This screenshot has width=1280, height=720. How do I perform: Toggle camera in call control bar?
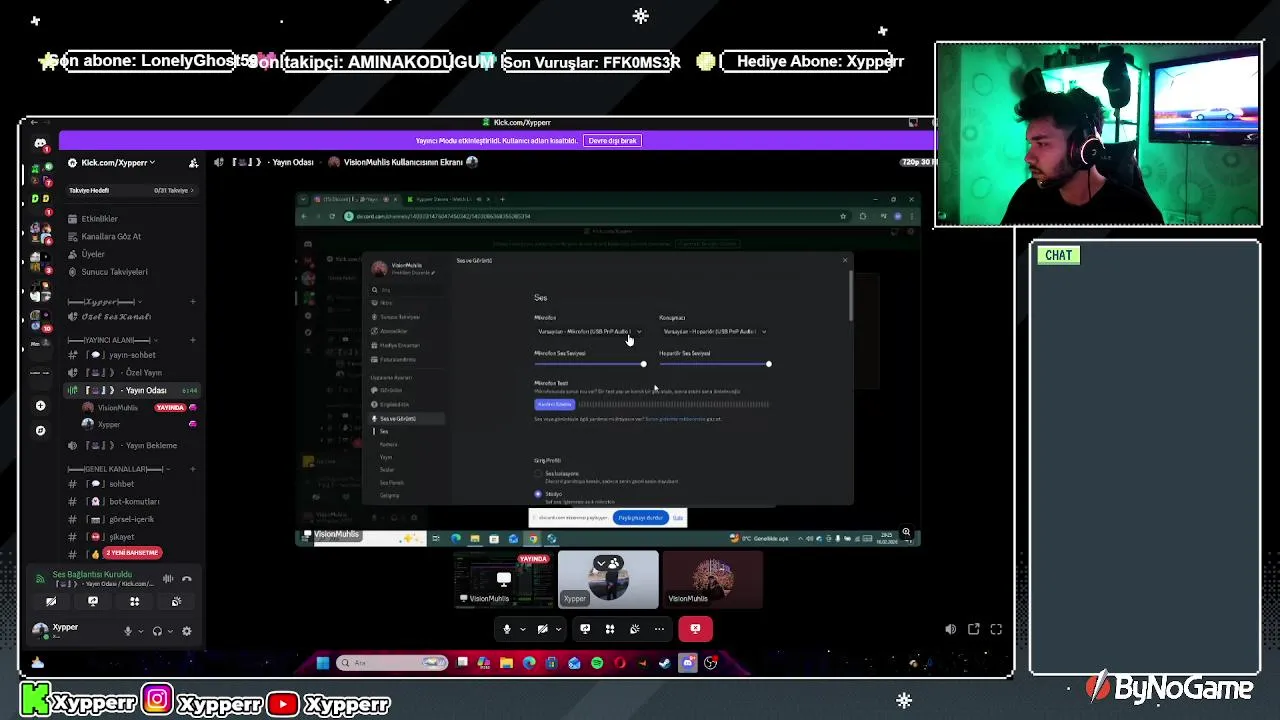click(x=542, y=629)
